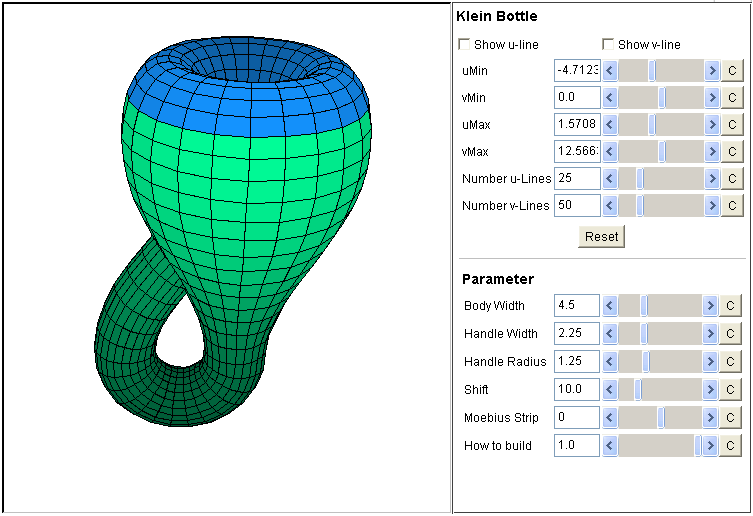
Task: Click the vMax right arrow button
Action: pyautogui.click(x=712, y=151)
